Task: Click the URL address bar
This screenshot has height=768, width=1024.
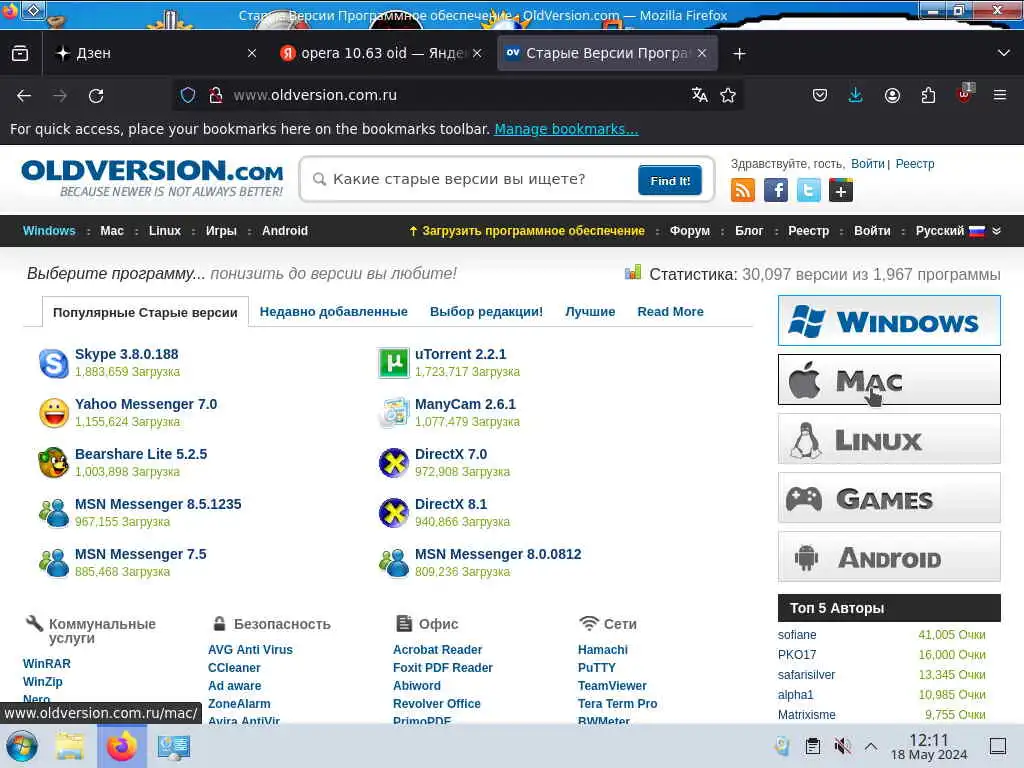Action: pyautogui.click(x=457, y=95)
